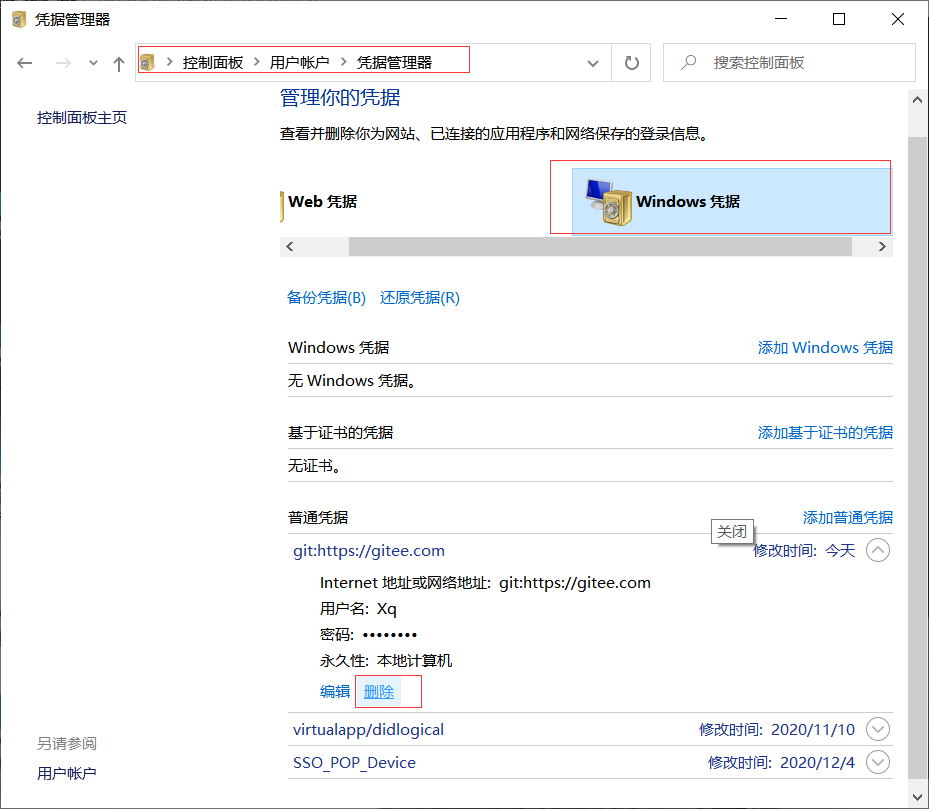Expand the virtualapp/didlogical credential details

[877, 729]
